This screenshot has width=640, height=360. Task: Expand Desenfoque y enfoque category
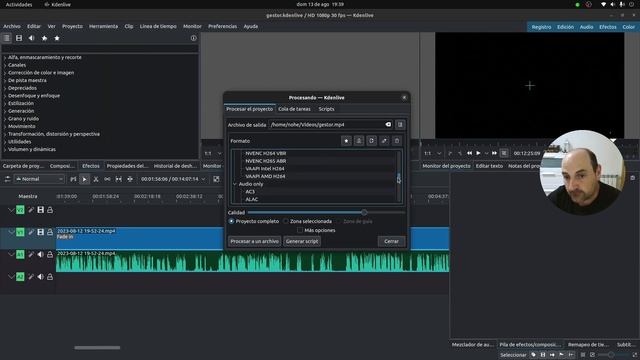(x=5, y=96)
